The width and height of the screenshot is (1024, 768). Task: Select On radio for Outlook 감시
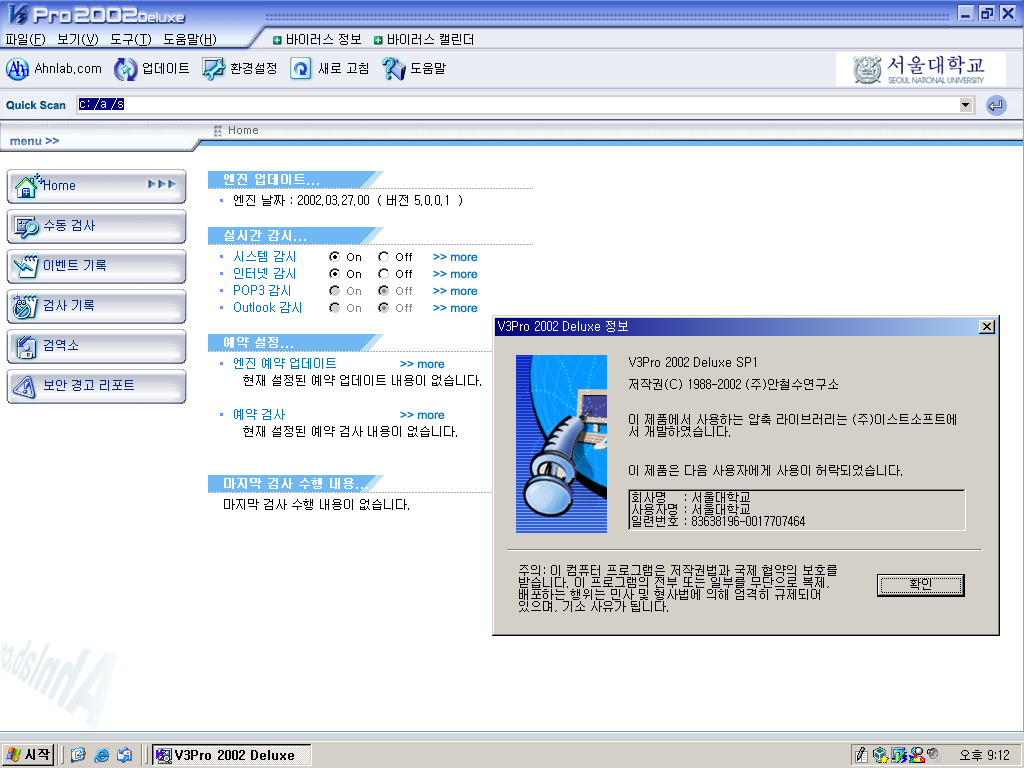[334, 308]
